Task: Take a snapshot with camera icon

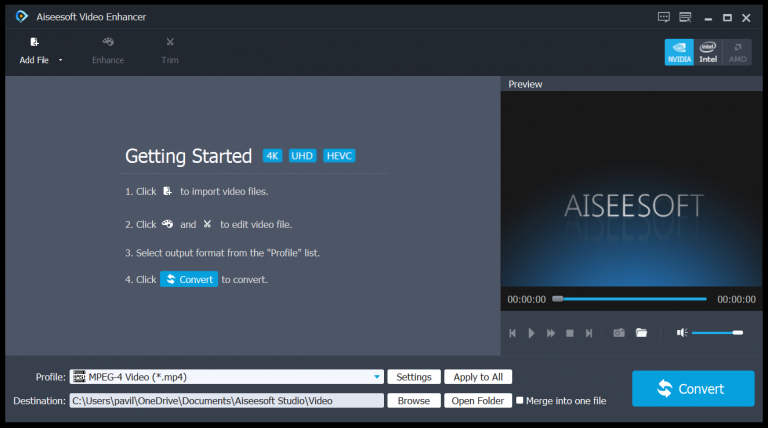Action: pos(619,333)
